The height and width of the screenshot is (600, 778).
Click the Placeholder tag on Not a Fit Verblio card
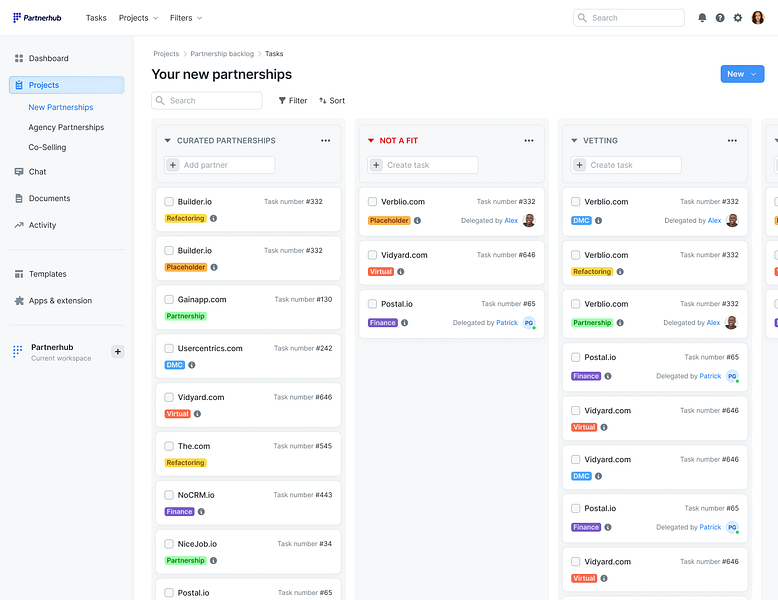point(389,220)
